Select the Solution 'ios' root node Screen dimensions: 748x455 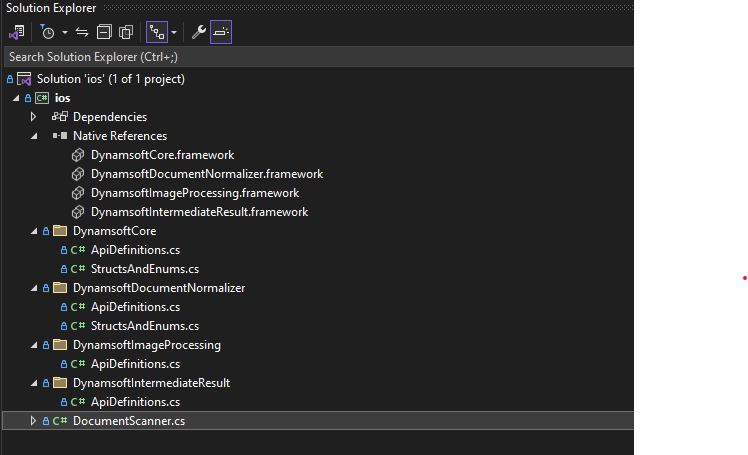110,79
